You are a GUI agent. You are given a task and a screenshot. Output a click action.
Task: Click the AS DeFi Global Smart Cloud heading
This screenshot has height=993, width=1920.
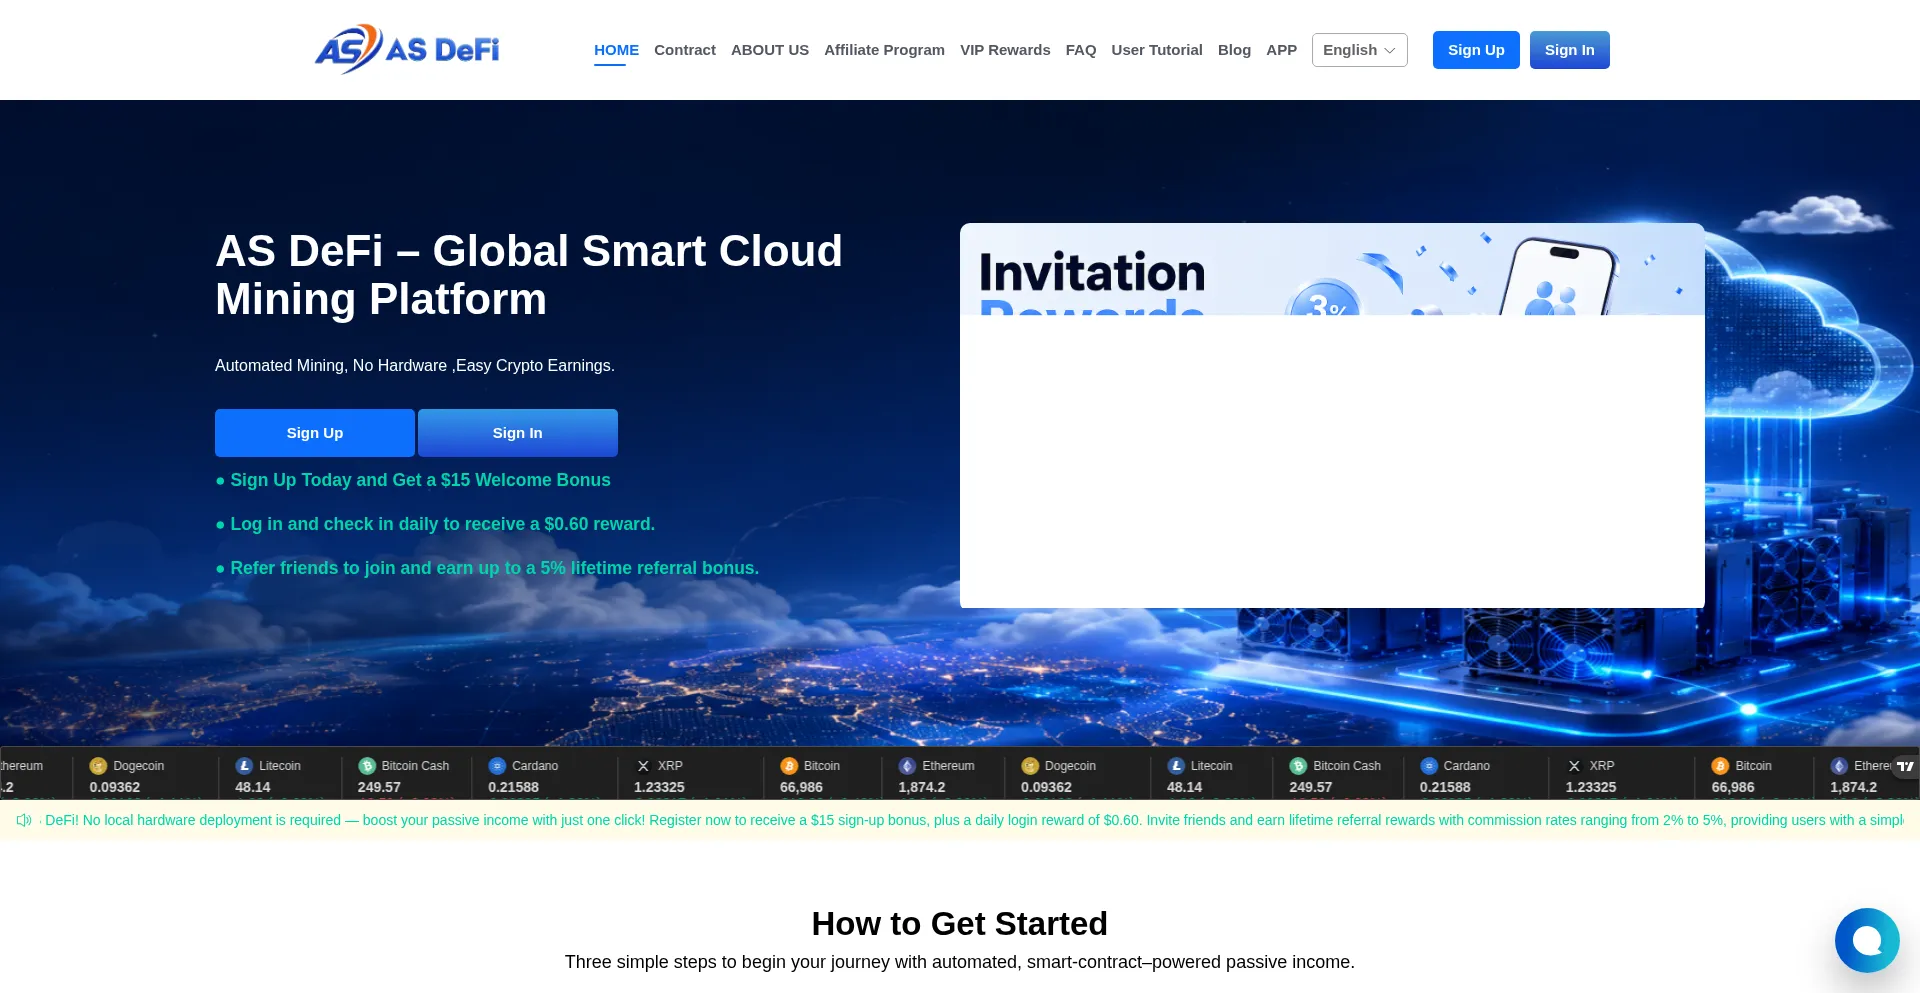click(x=529, y=275)
